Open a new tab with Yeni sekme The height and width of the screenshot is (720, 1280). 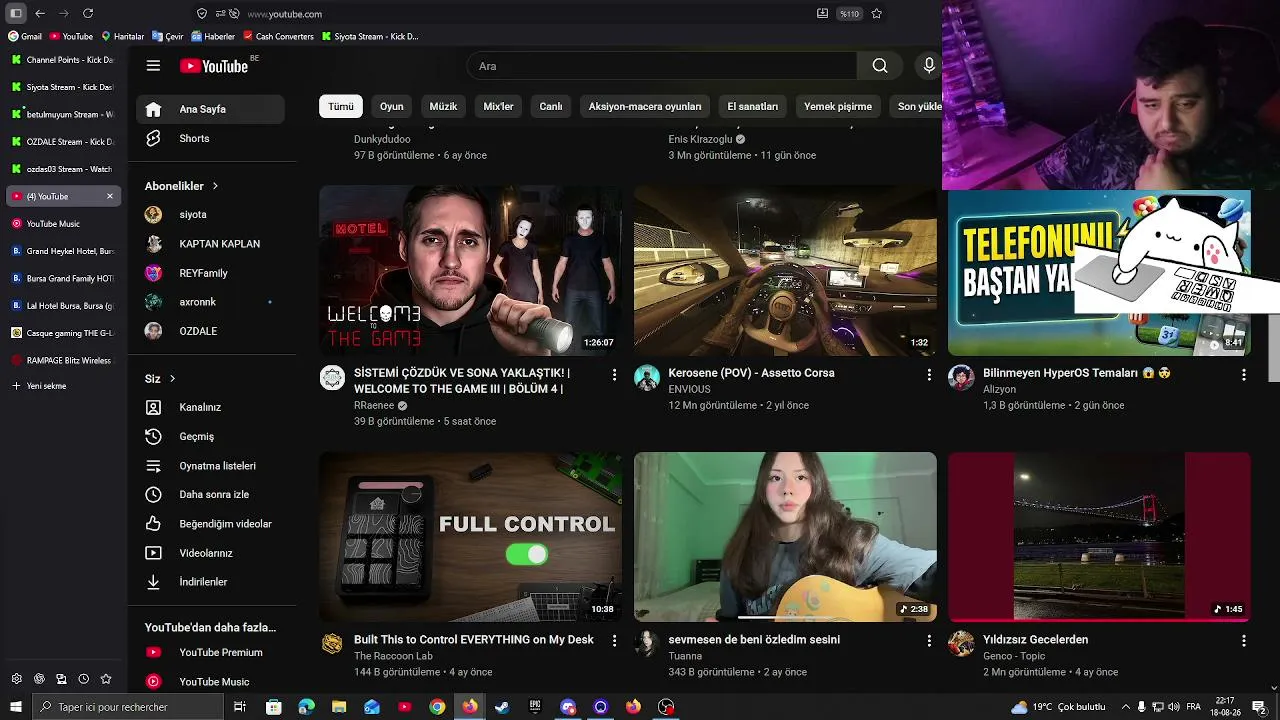pos(64,386)
